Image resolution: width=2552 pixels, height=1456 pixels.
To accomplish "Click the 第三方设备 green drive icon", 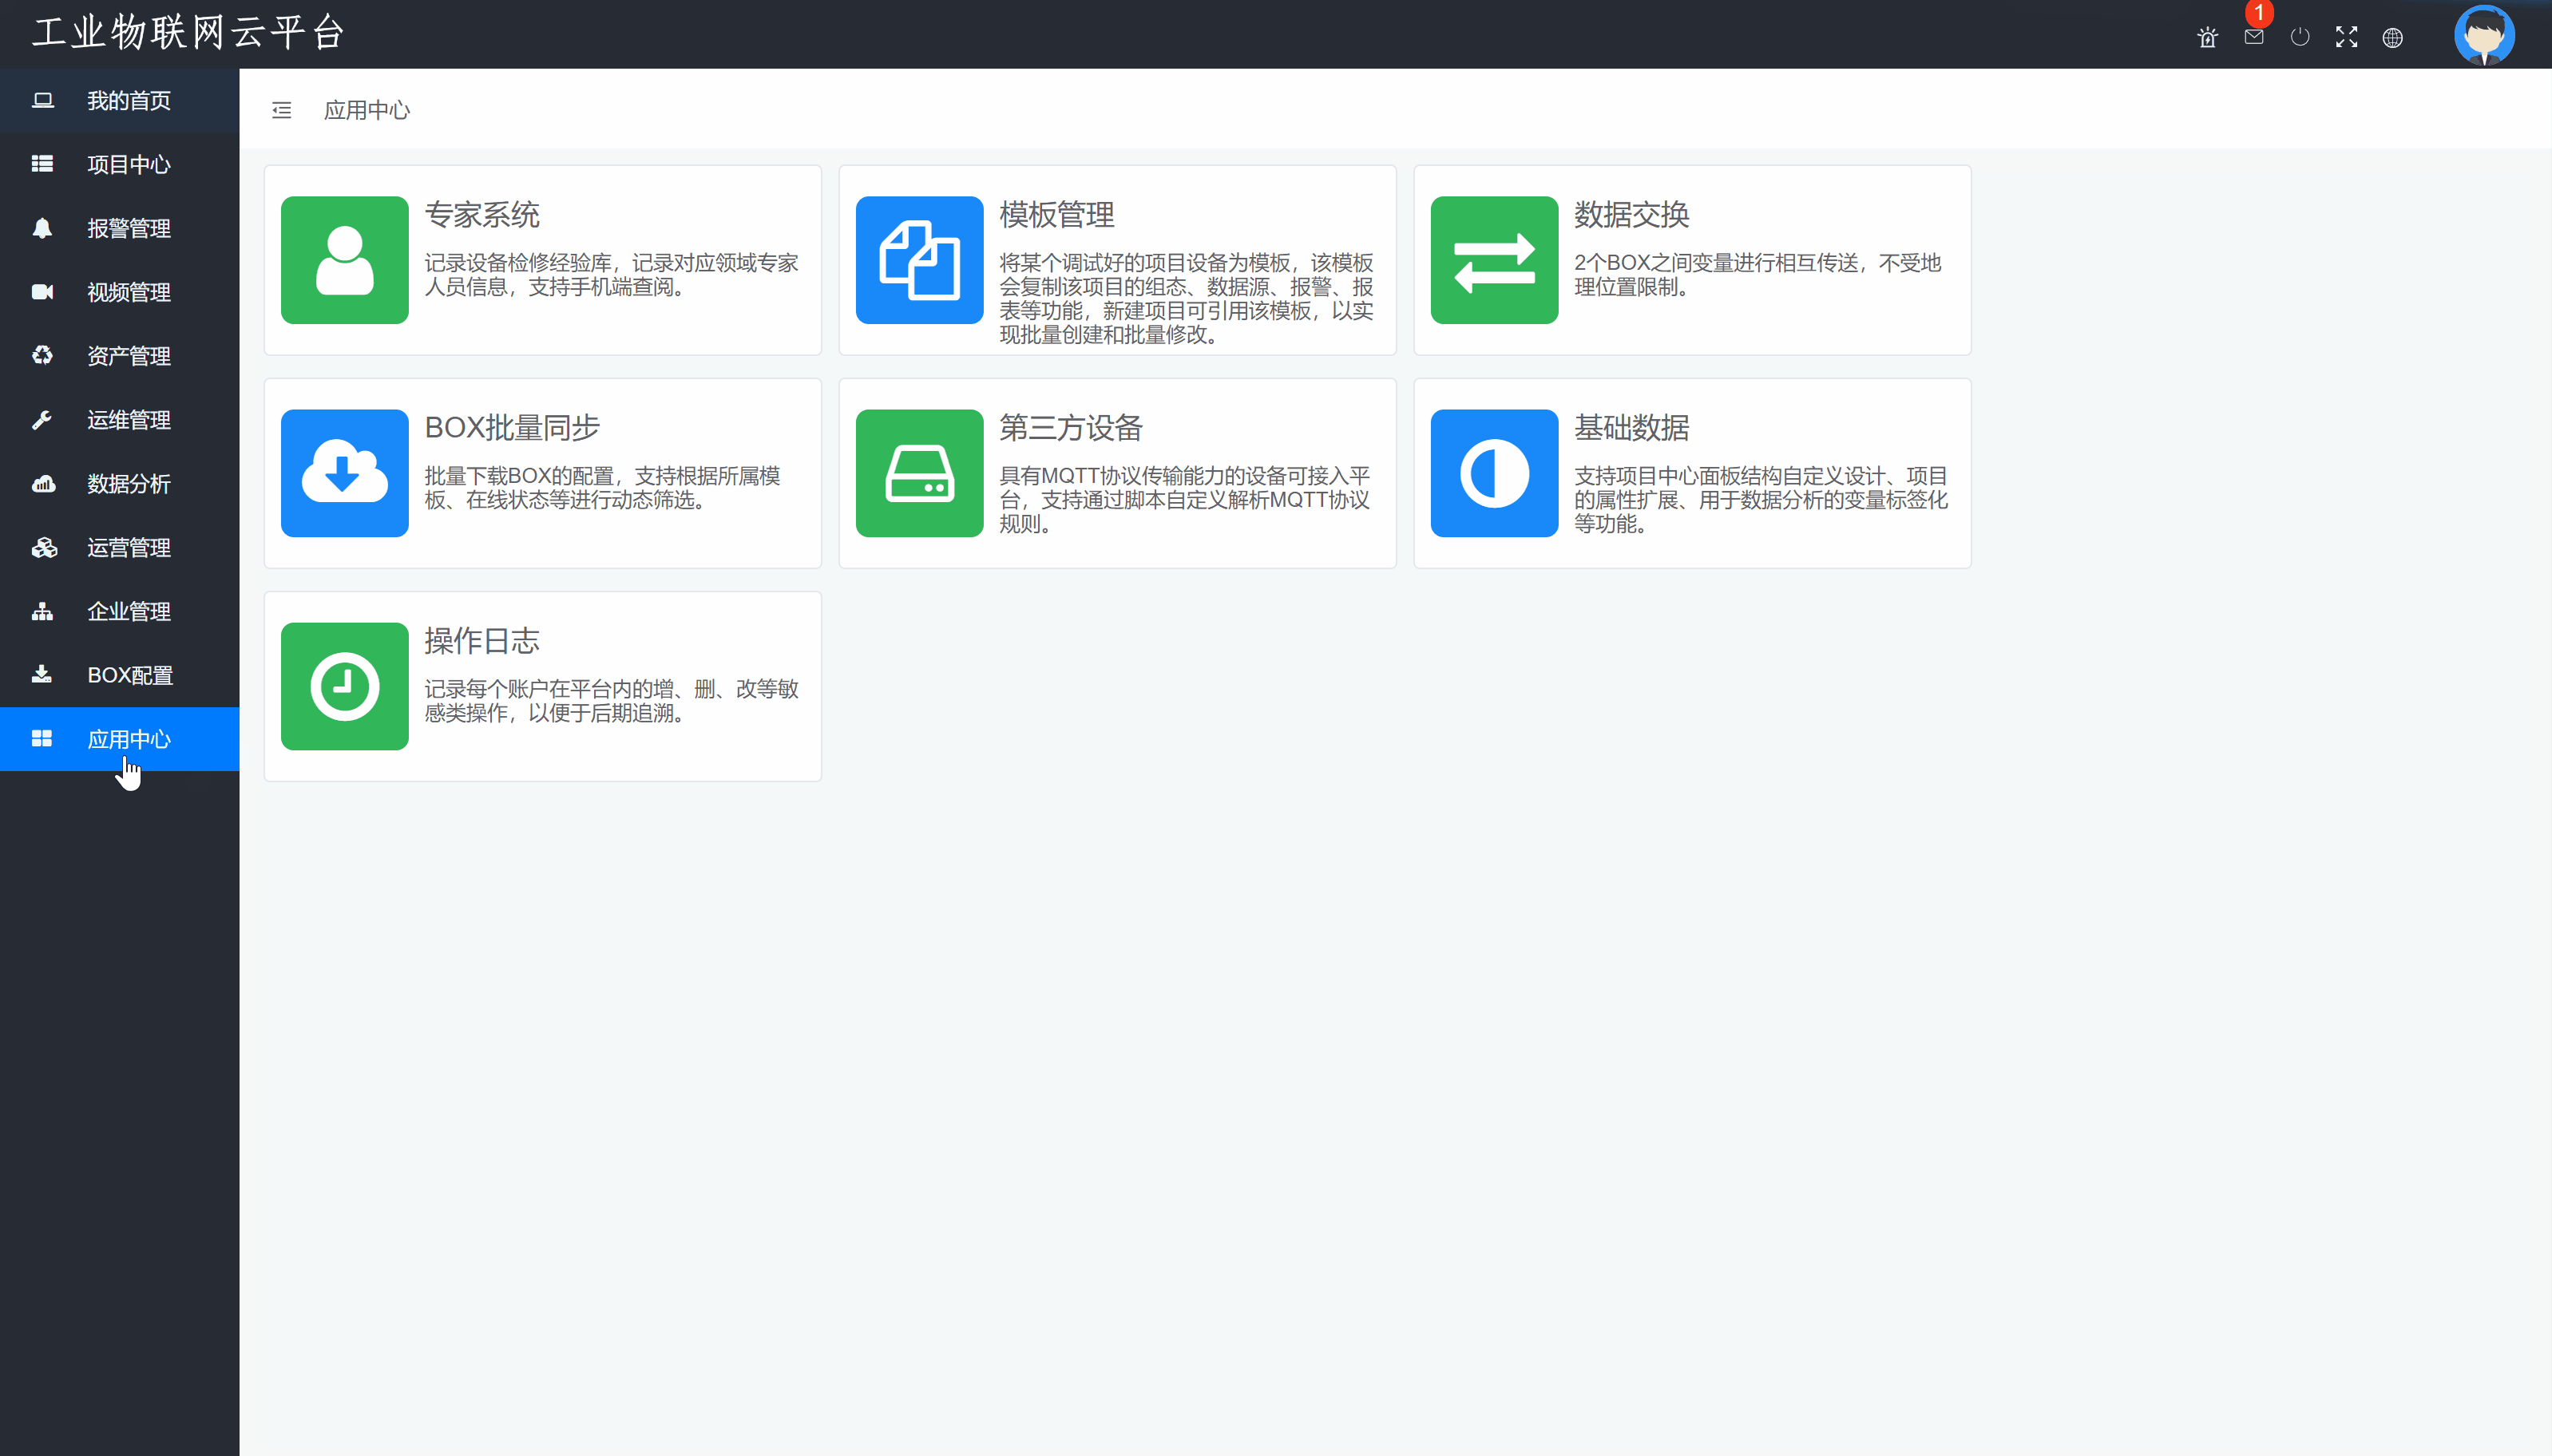I will coord(920,473).
